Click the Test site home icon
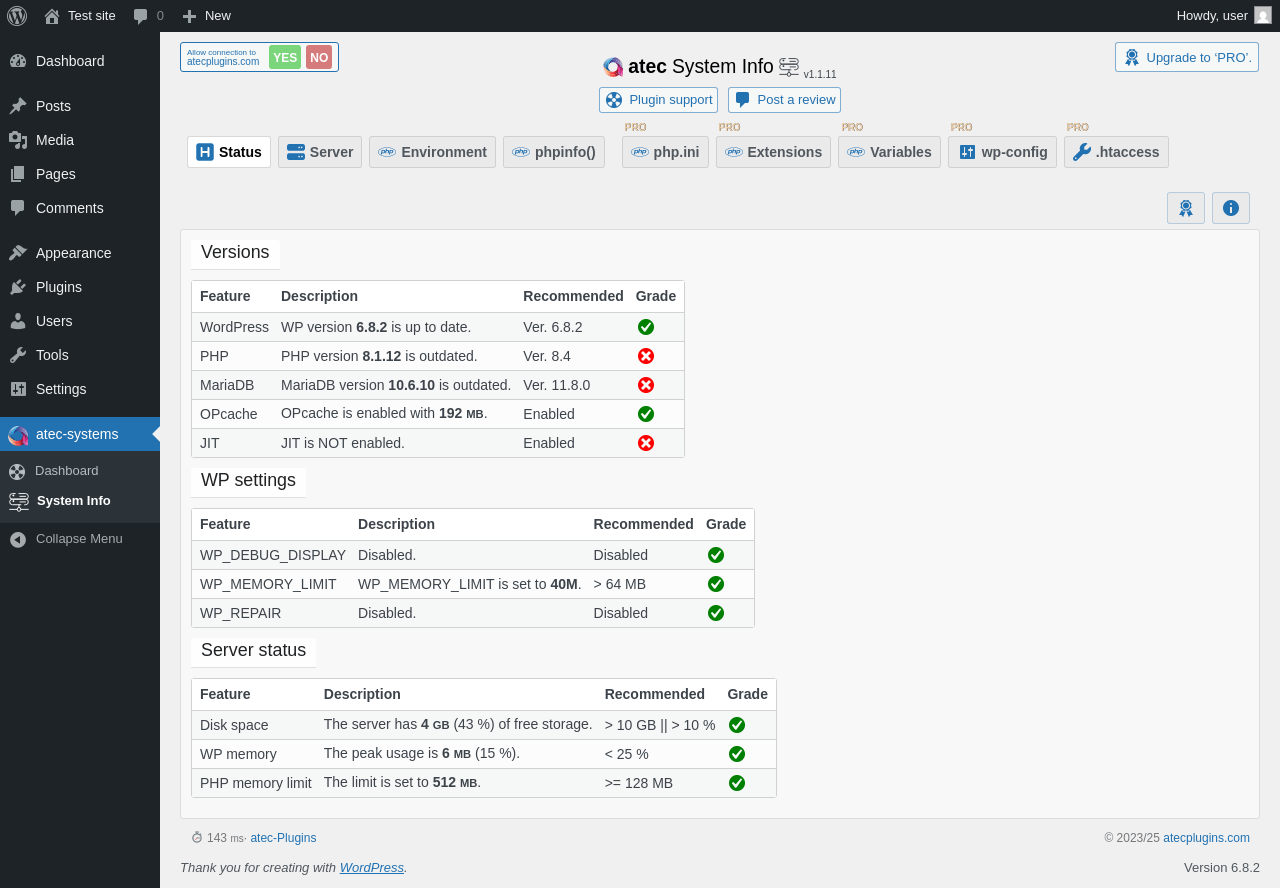This screenshot has width=1280, height=888. pos(52,16)
